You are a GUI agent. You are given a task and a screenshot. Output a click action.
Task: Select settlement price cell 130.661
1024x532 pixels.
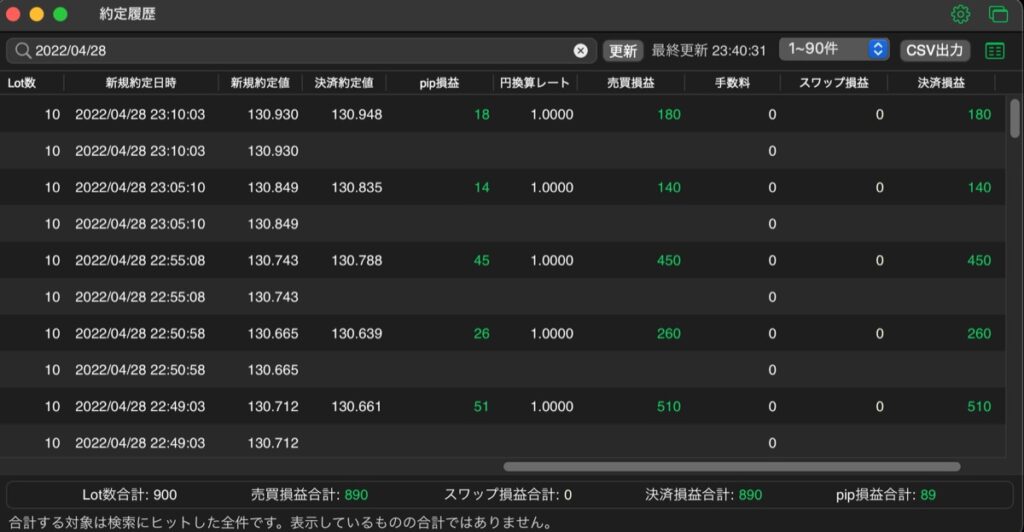[x=357, y=407]
